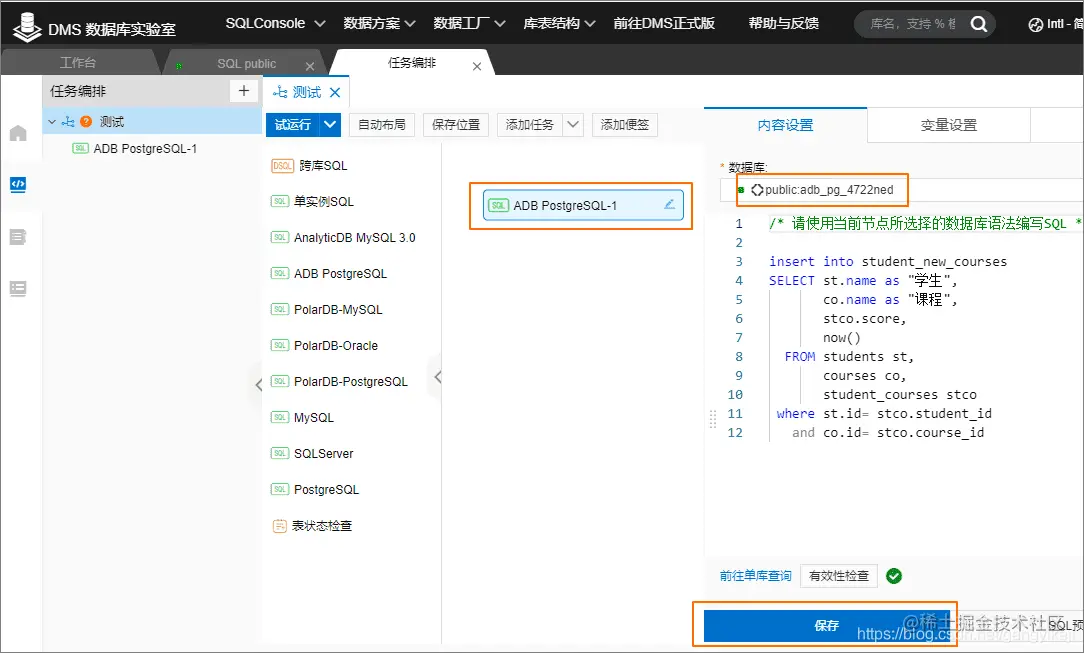Screen dimensions: 1084x653
Task: Switch to SQL public tab
Action: tap(246, 64)
